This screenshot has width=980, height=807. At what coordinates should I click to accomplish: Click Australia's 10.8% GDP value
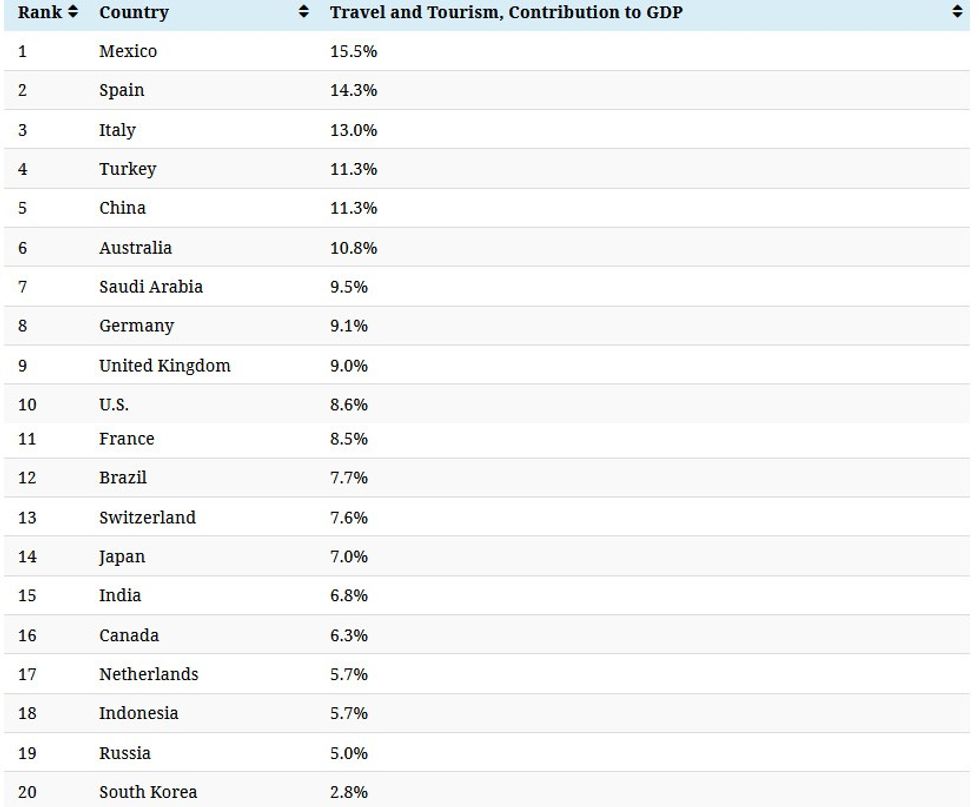pos(353,248)
